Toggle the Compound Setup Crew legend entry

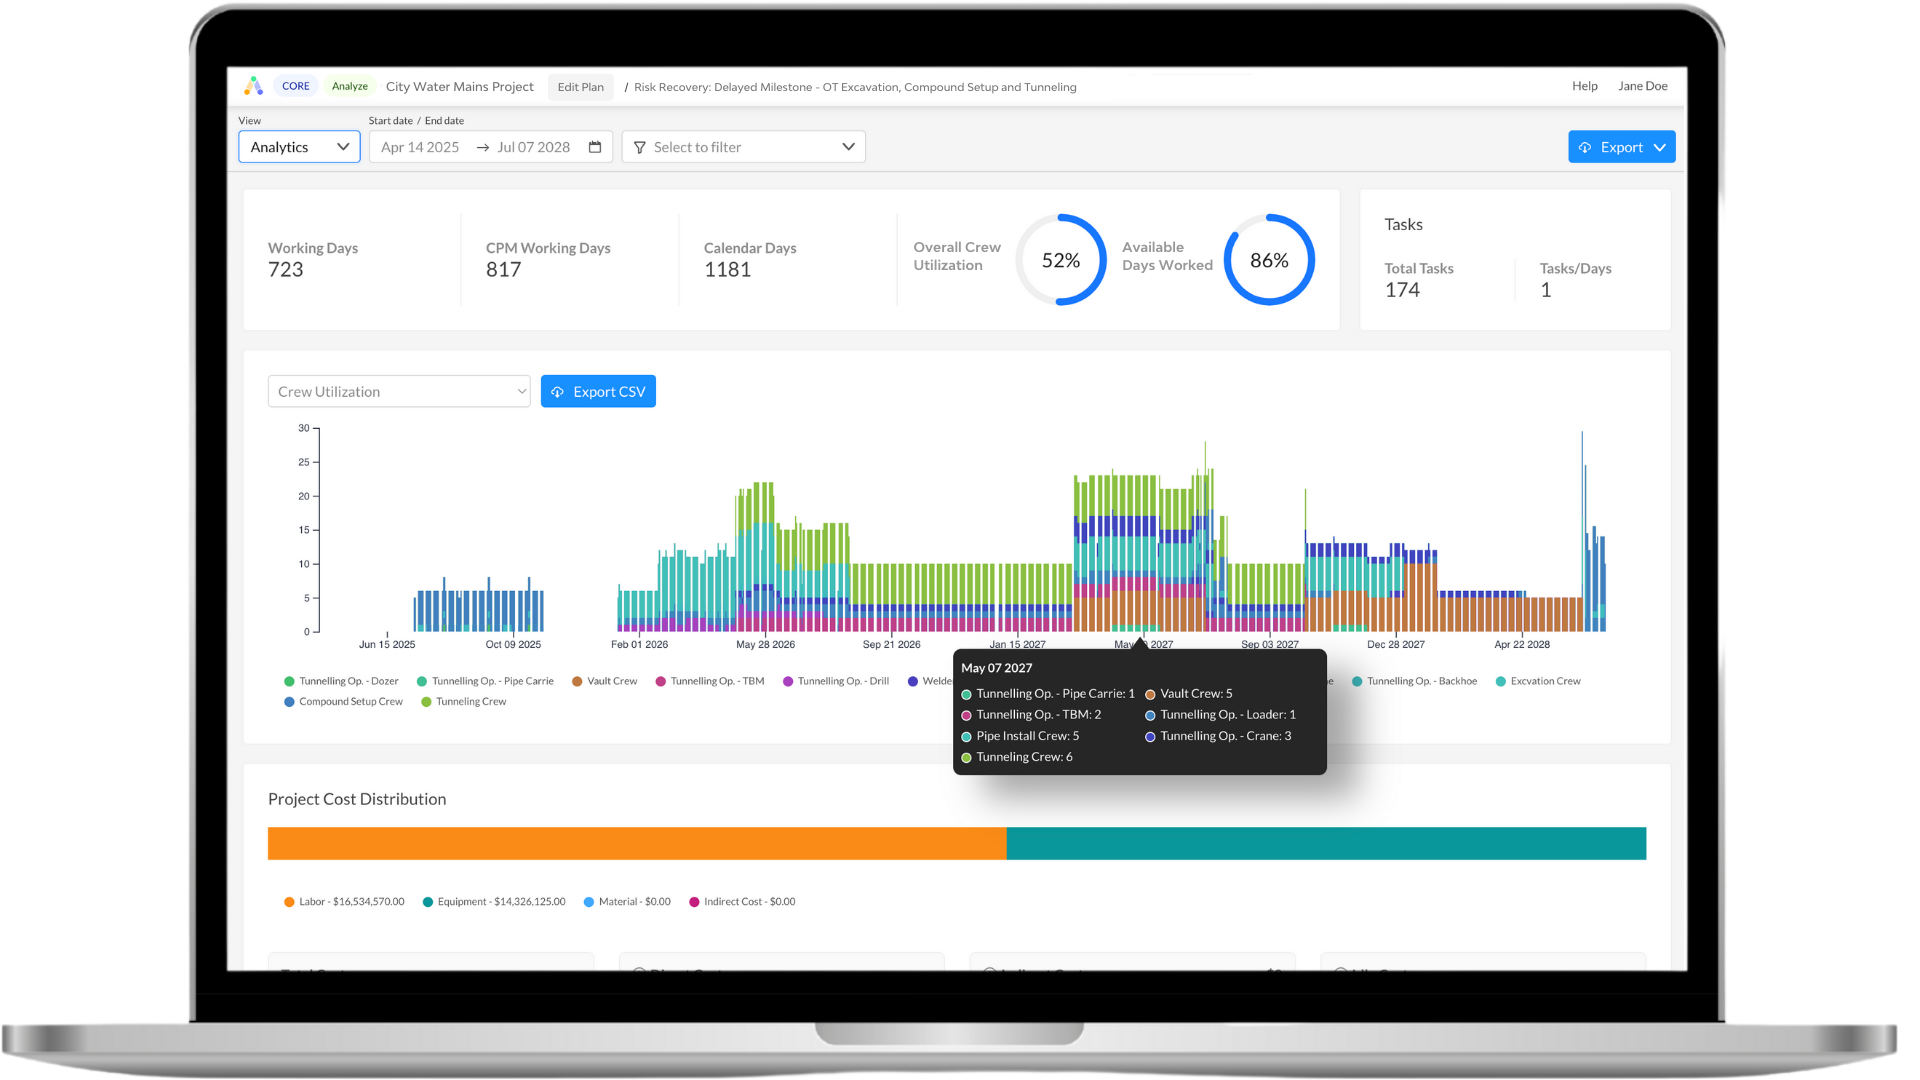point(343,701)
